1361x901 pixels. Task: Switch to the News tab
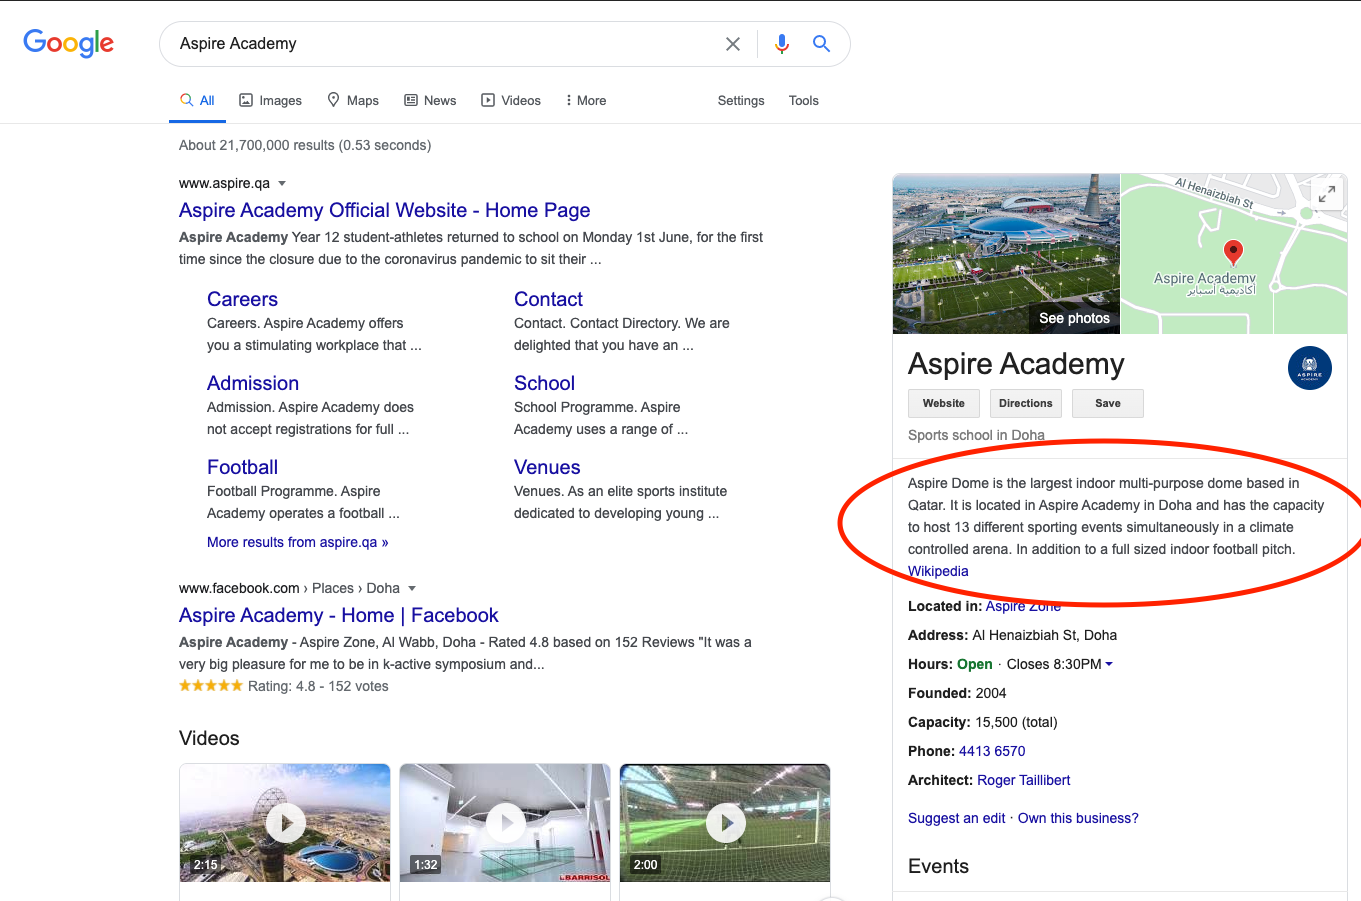430,100
